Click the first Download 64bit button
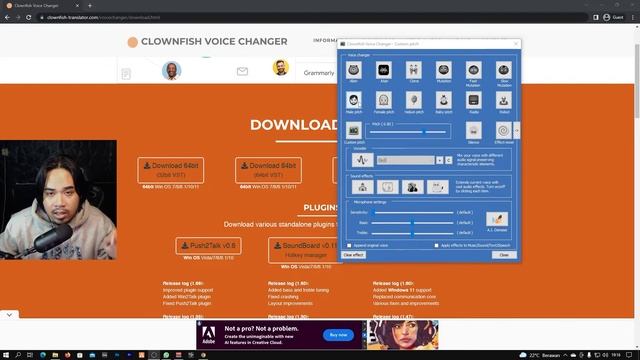 coord(171,170)
